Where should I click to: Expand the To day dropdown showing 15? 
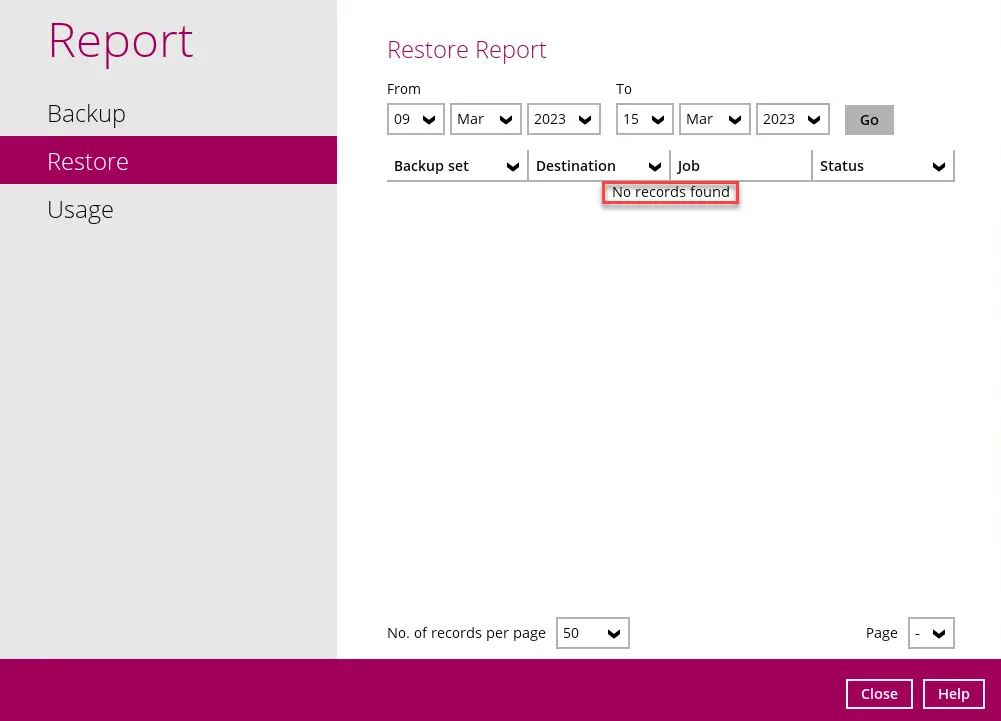point(644,119)
